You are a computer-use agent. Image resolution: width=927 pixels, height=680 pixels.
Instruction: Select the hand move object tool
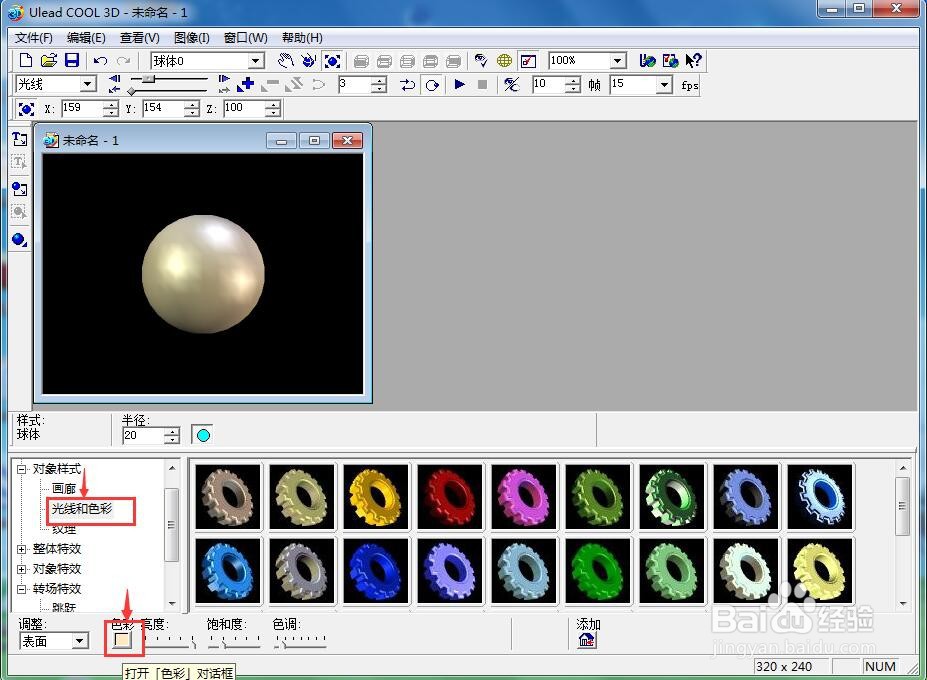pyautogui.click(x=286, y=60)
